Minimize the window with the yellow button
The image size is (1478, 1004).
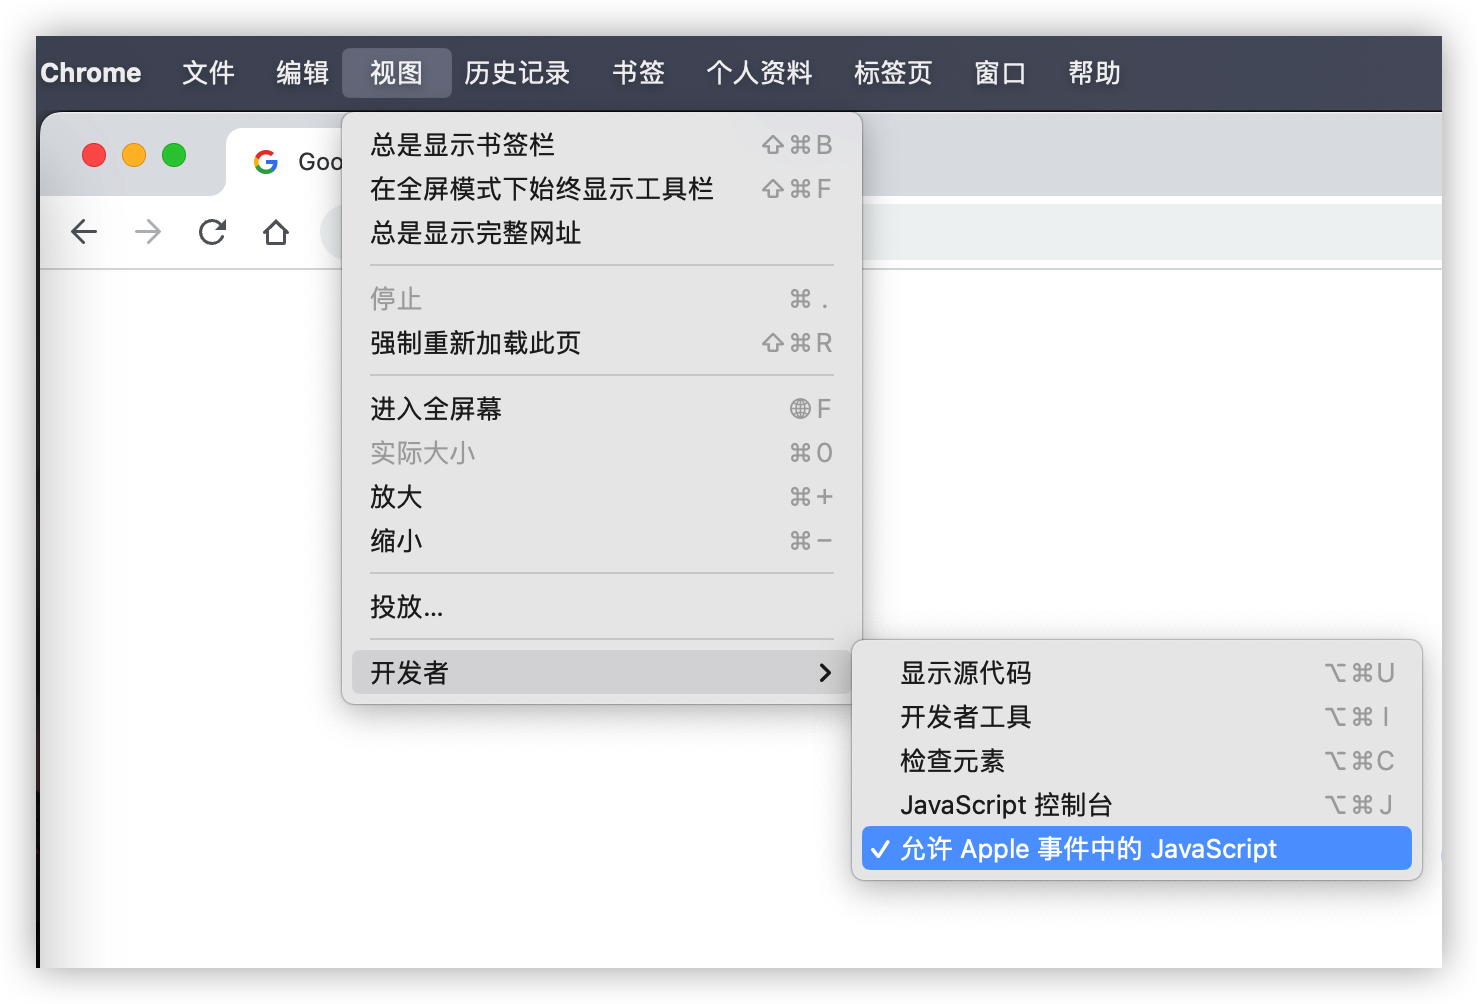[x=134, y=155]
